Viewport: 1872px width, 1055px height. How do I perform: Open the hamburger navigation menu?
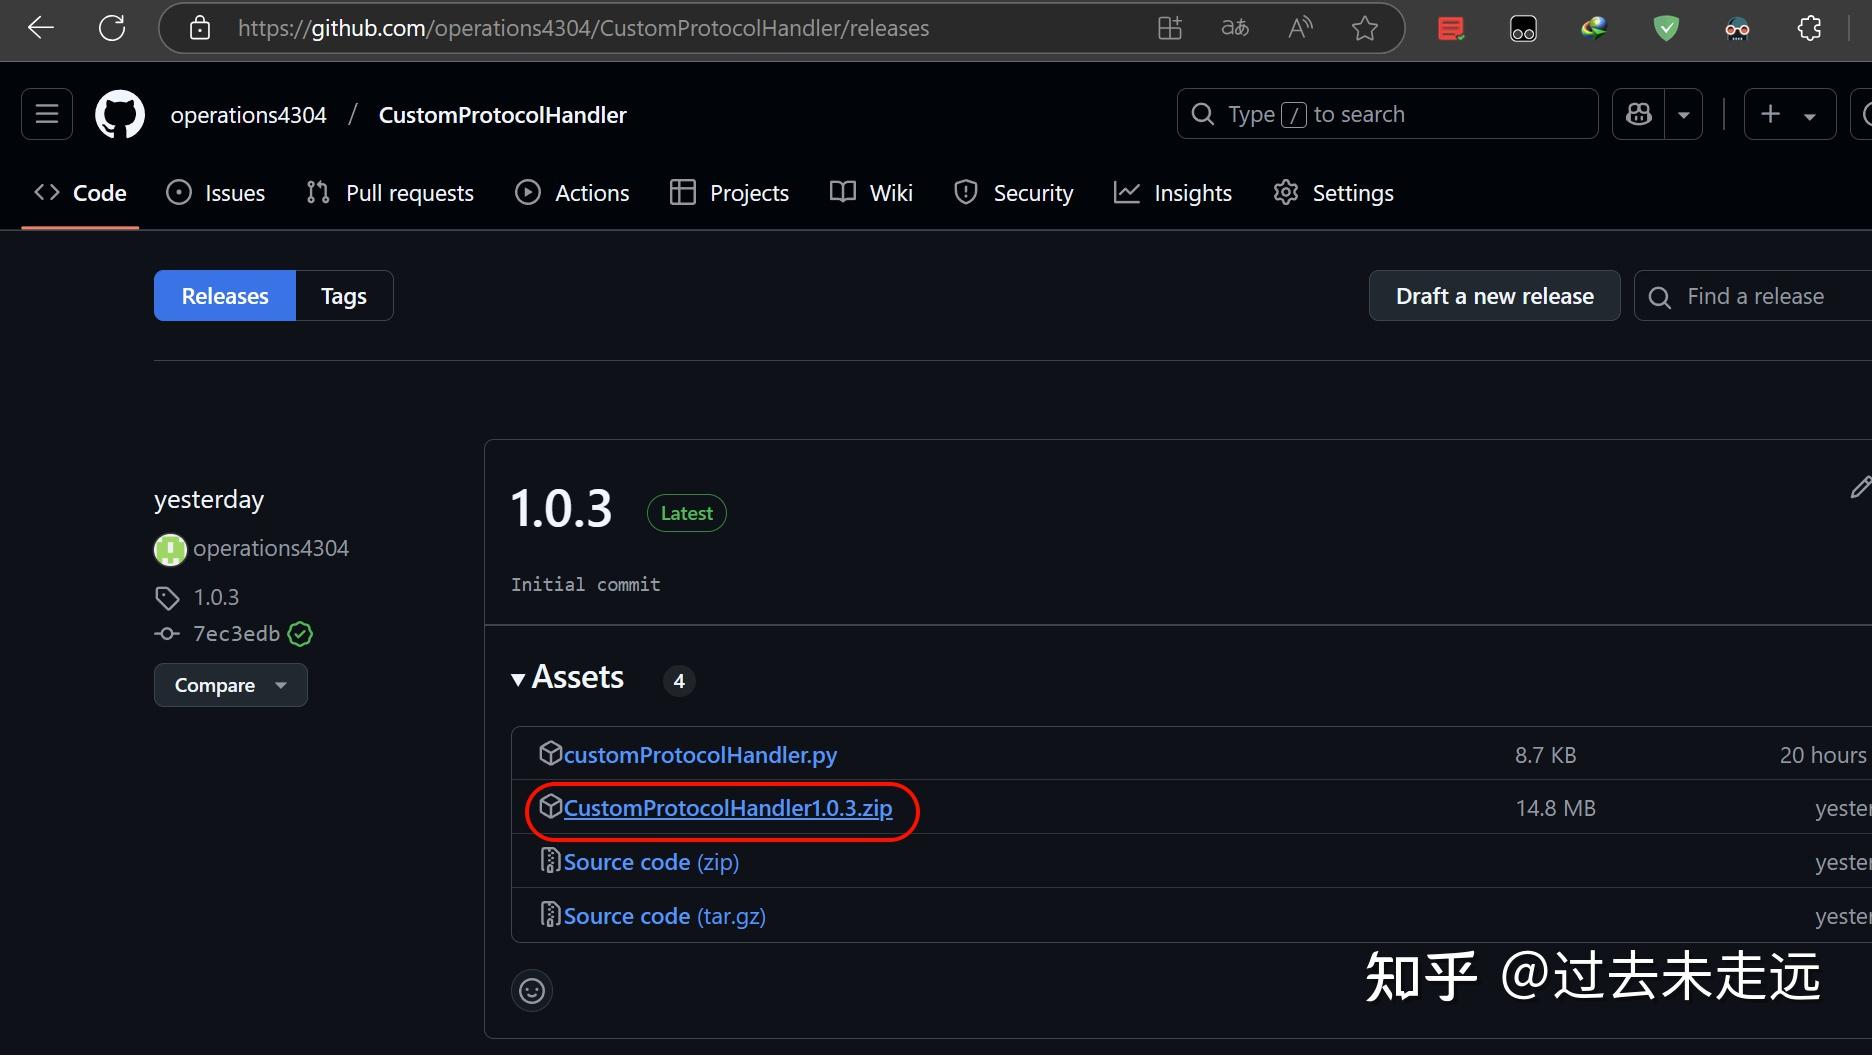46,114
